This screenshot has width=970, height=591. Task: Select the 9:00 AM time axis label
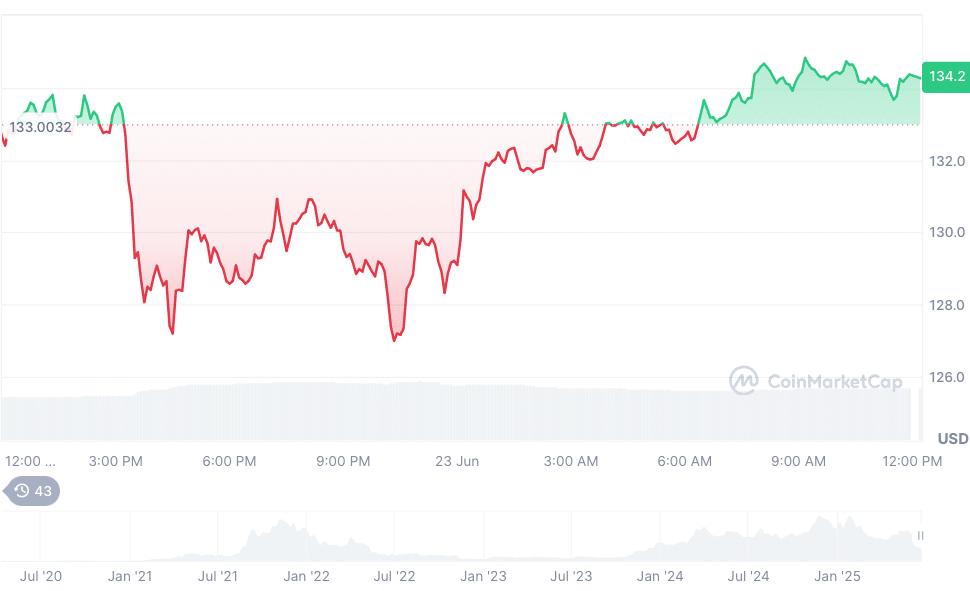click(799, 461)
